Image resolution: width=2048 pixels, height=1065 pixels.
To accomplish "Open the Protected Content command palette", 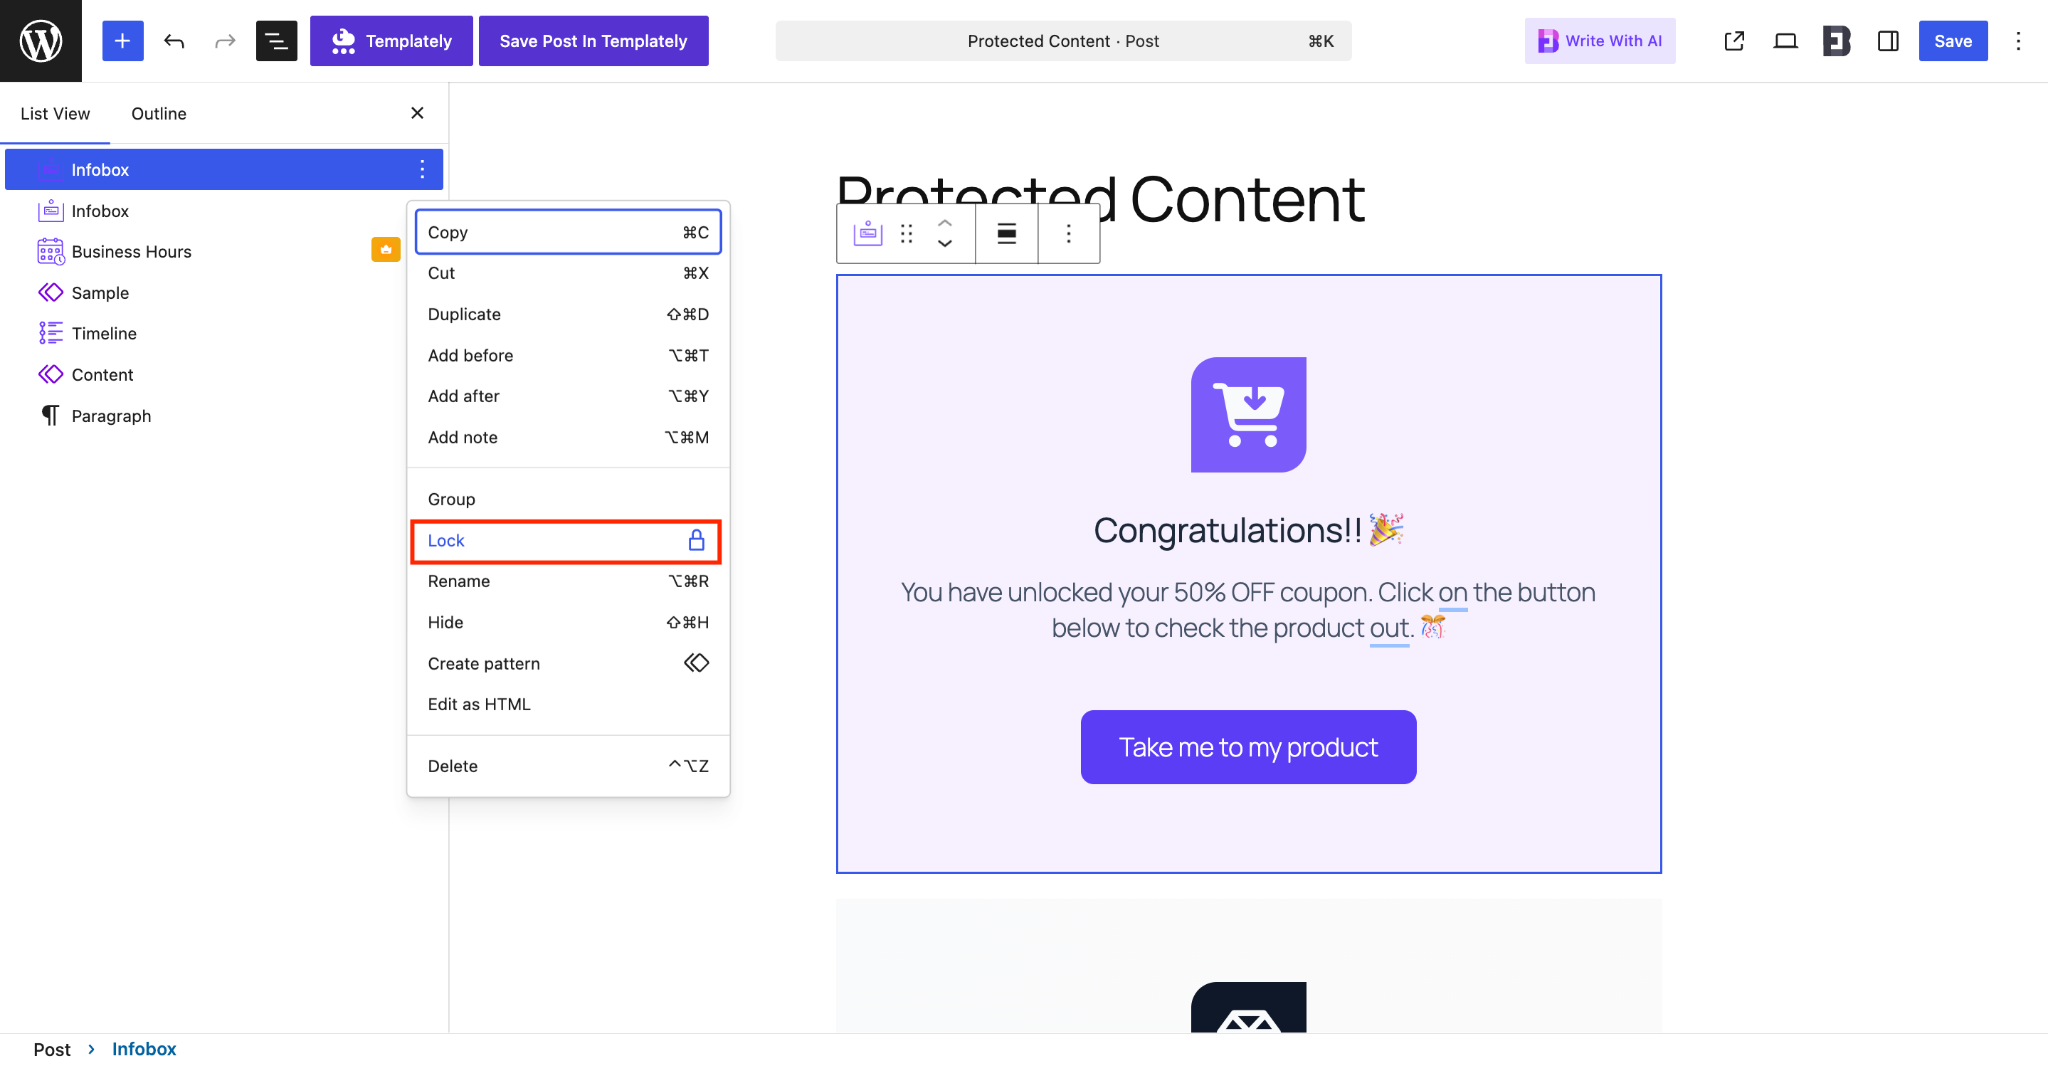I will (1063, 41).
